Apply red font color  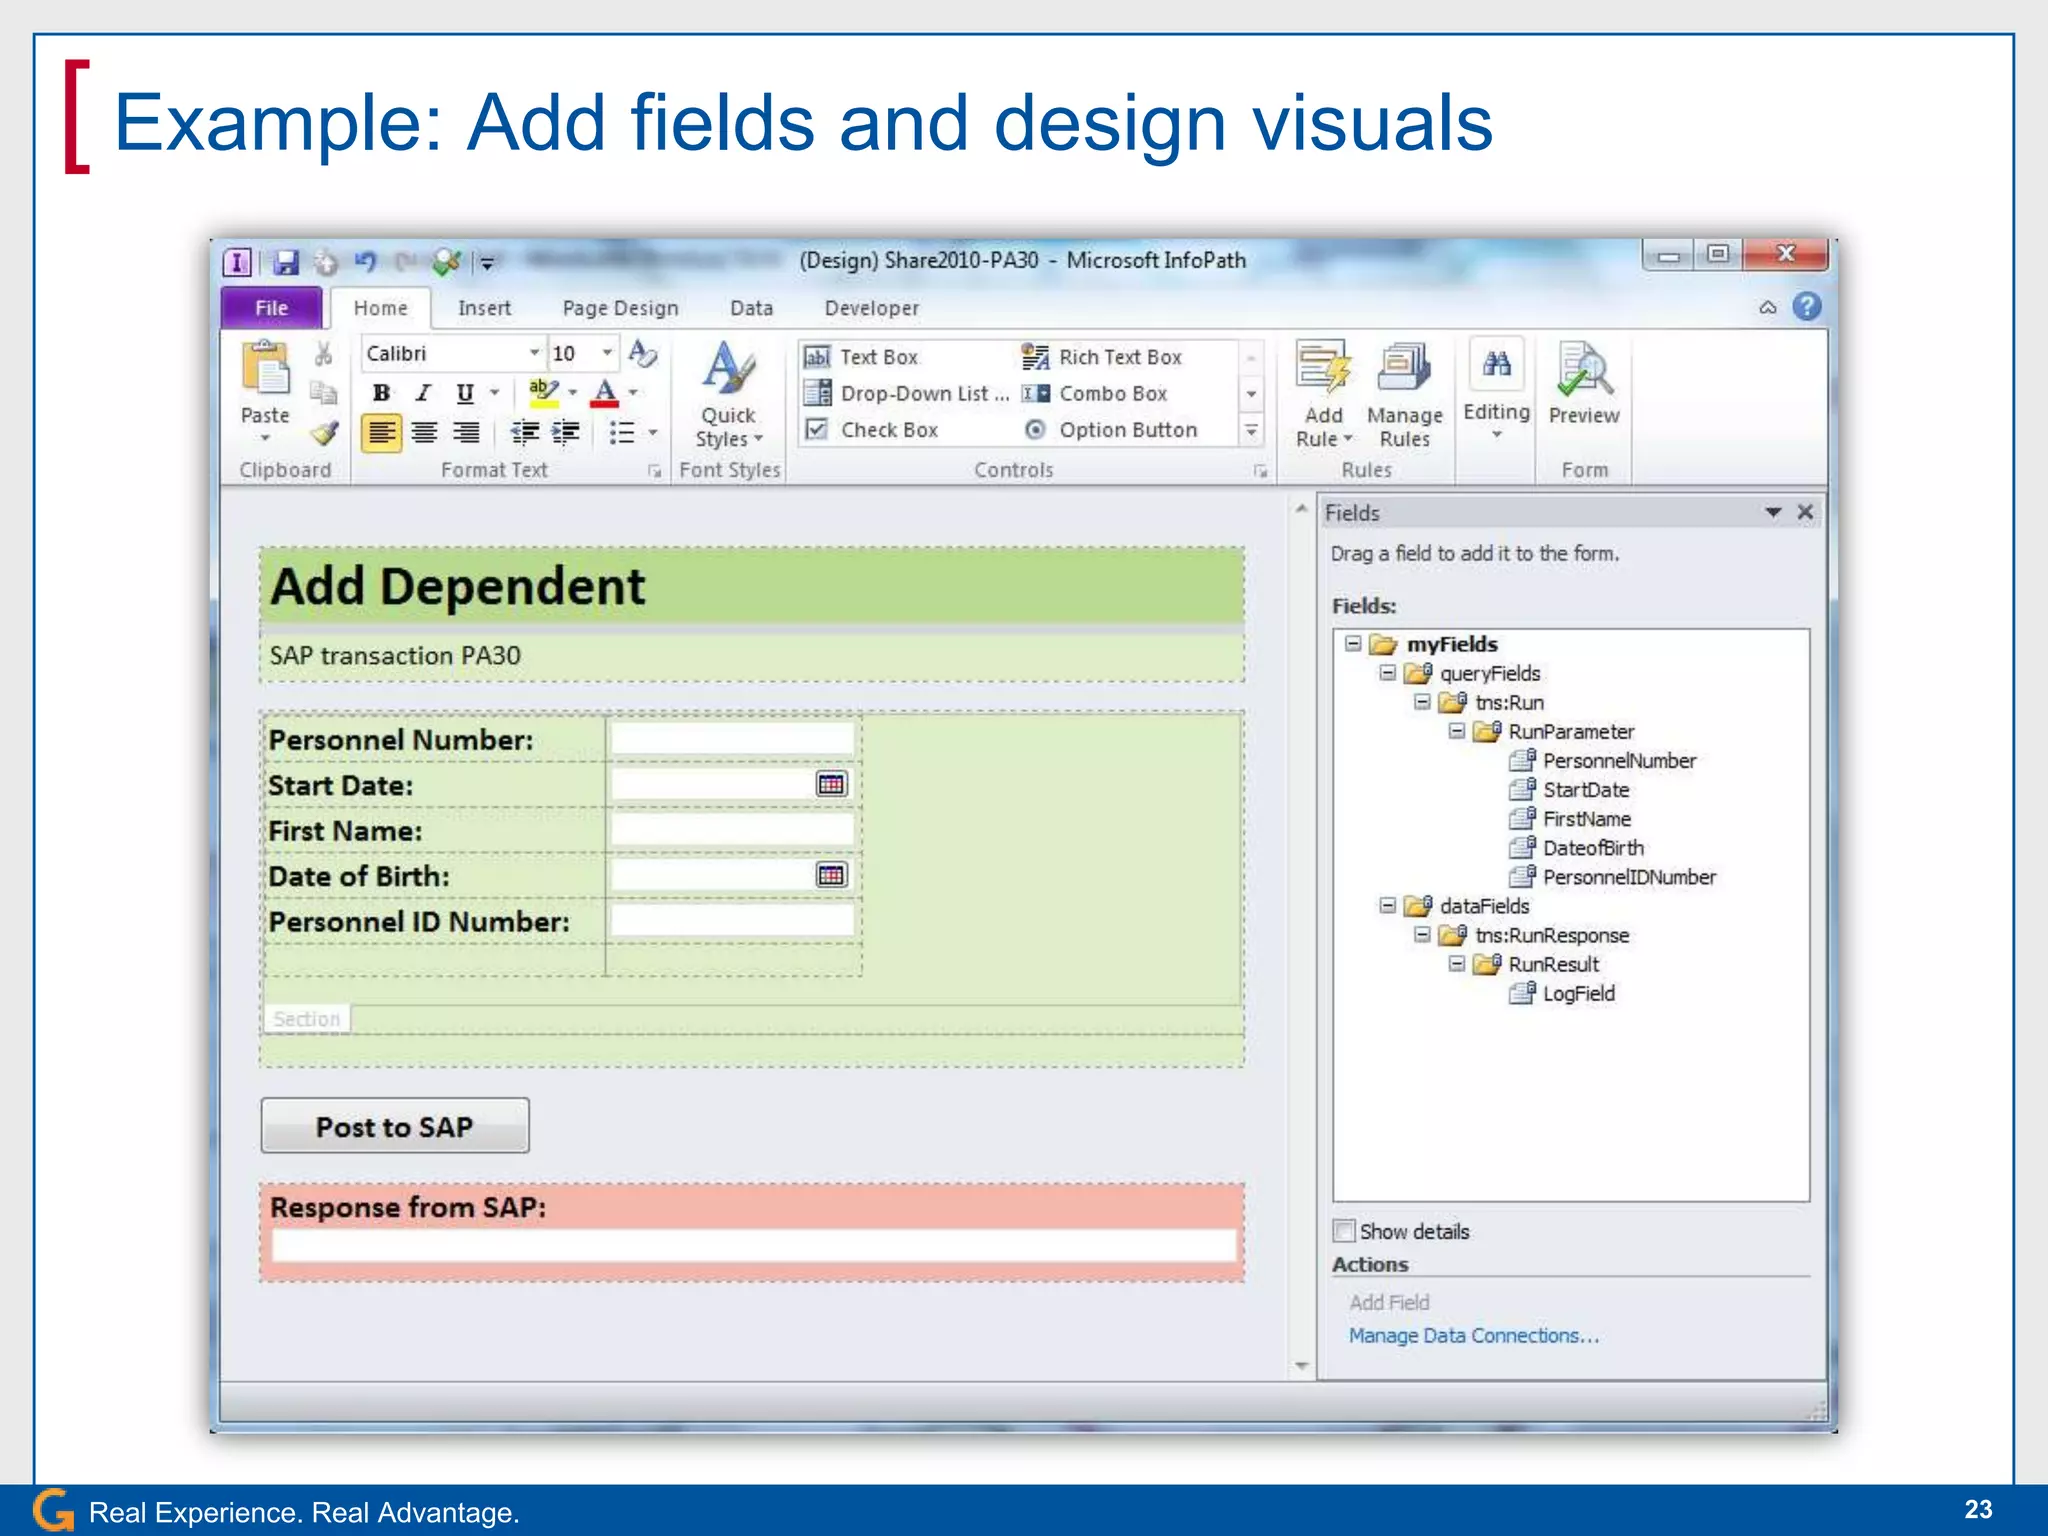tap(605, 393)
